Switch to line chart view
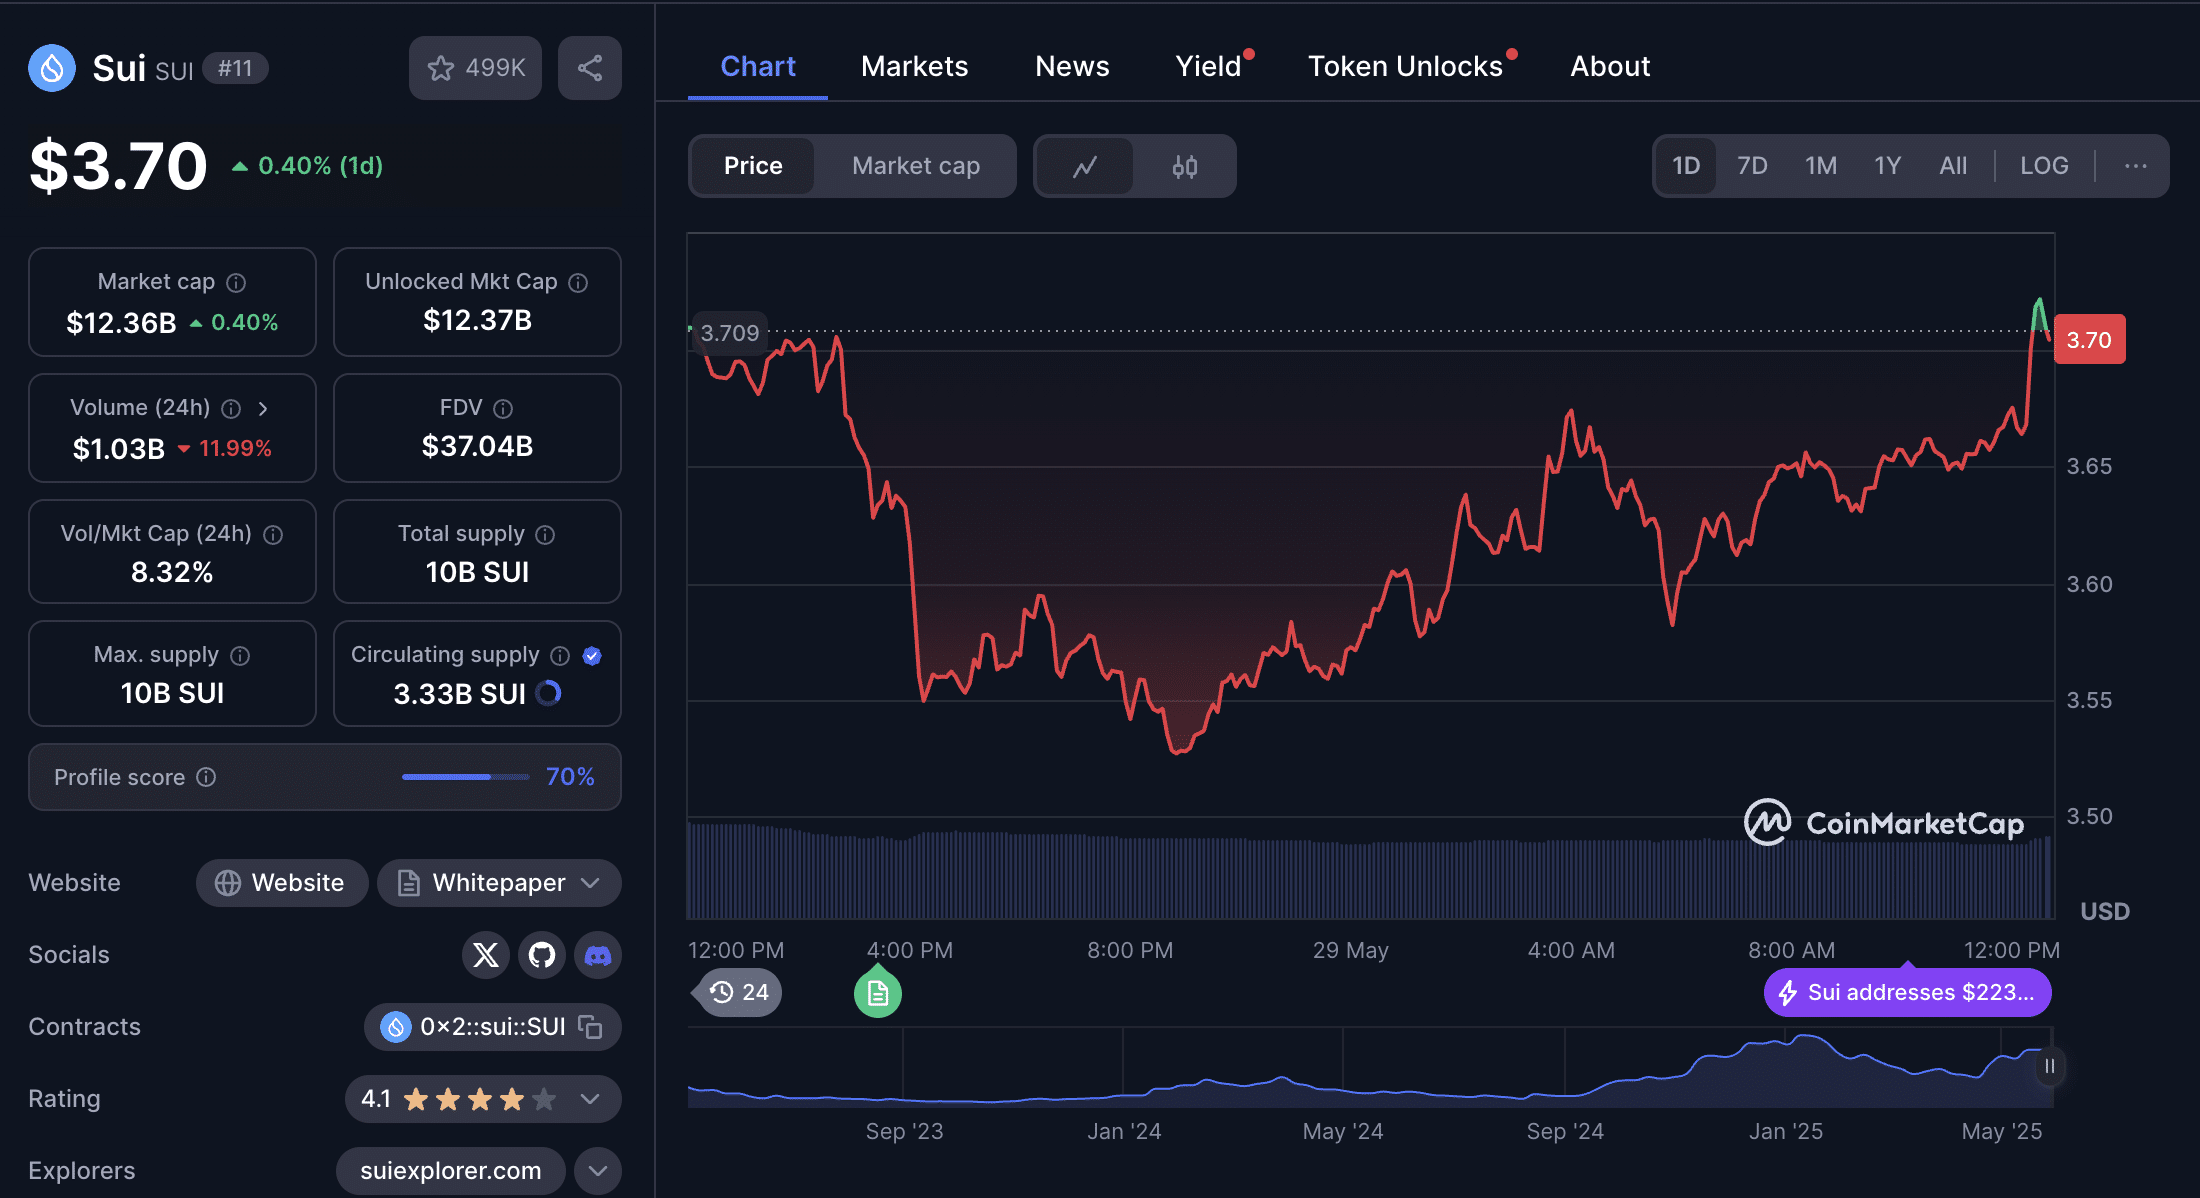This screenshot has width=2200, height=1198. pyautogui.click(x=1085, y=166)
